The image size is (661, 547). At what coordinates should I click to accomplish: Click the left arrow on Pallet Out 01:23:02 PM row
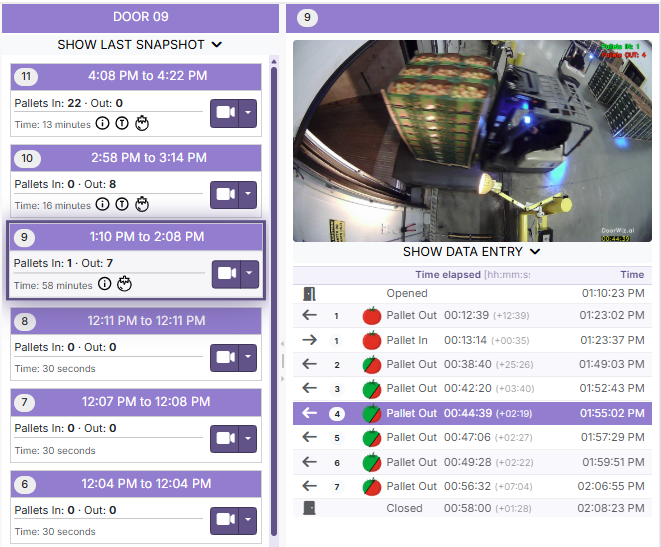[x=309, y=315]
